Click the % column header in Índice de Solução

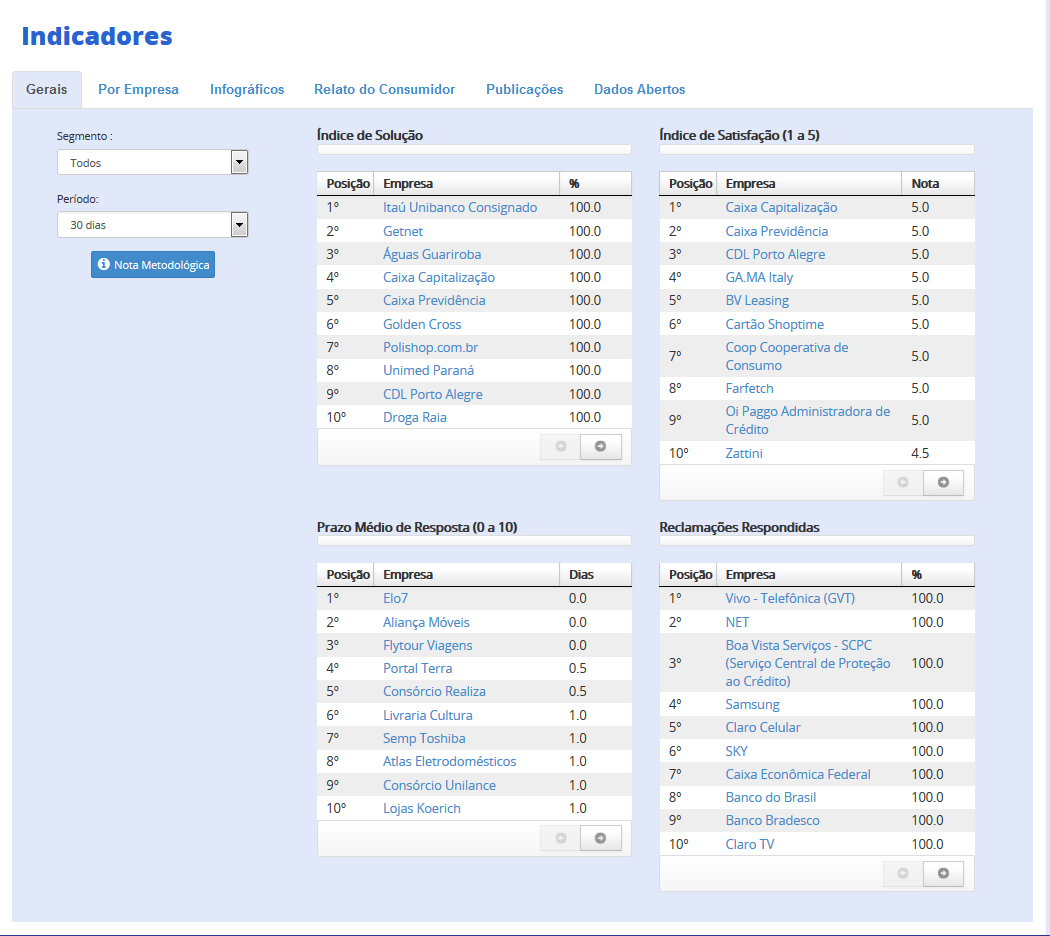[595, 183]
